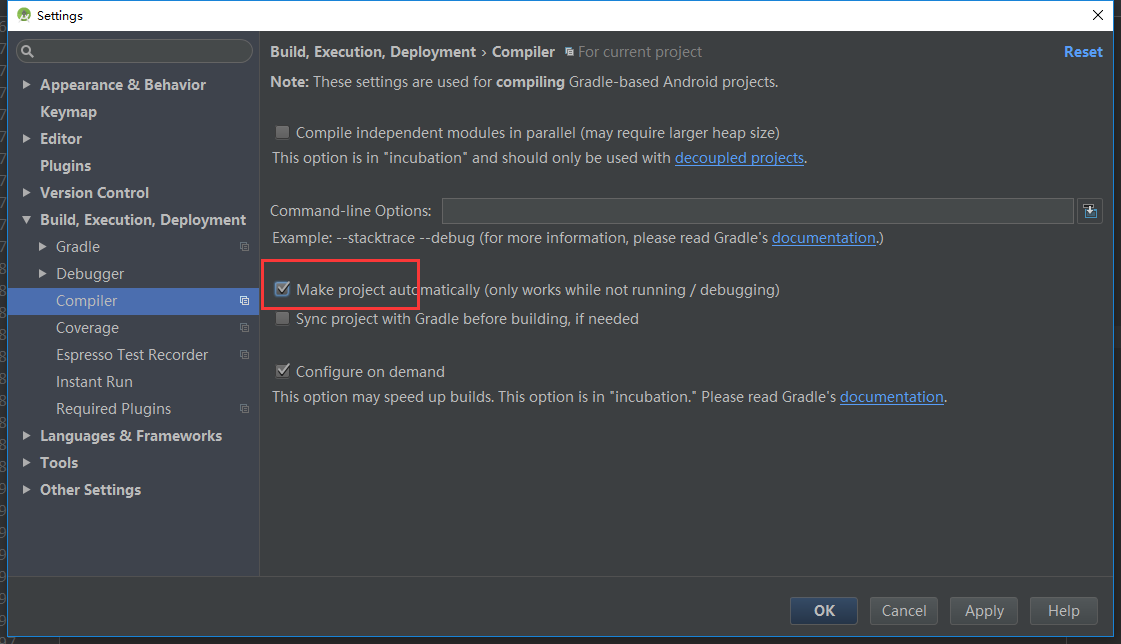Open documentation link under Configure on demand
Screen dimensions: 1121x644
(892, 397)
